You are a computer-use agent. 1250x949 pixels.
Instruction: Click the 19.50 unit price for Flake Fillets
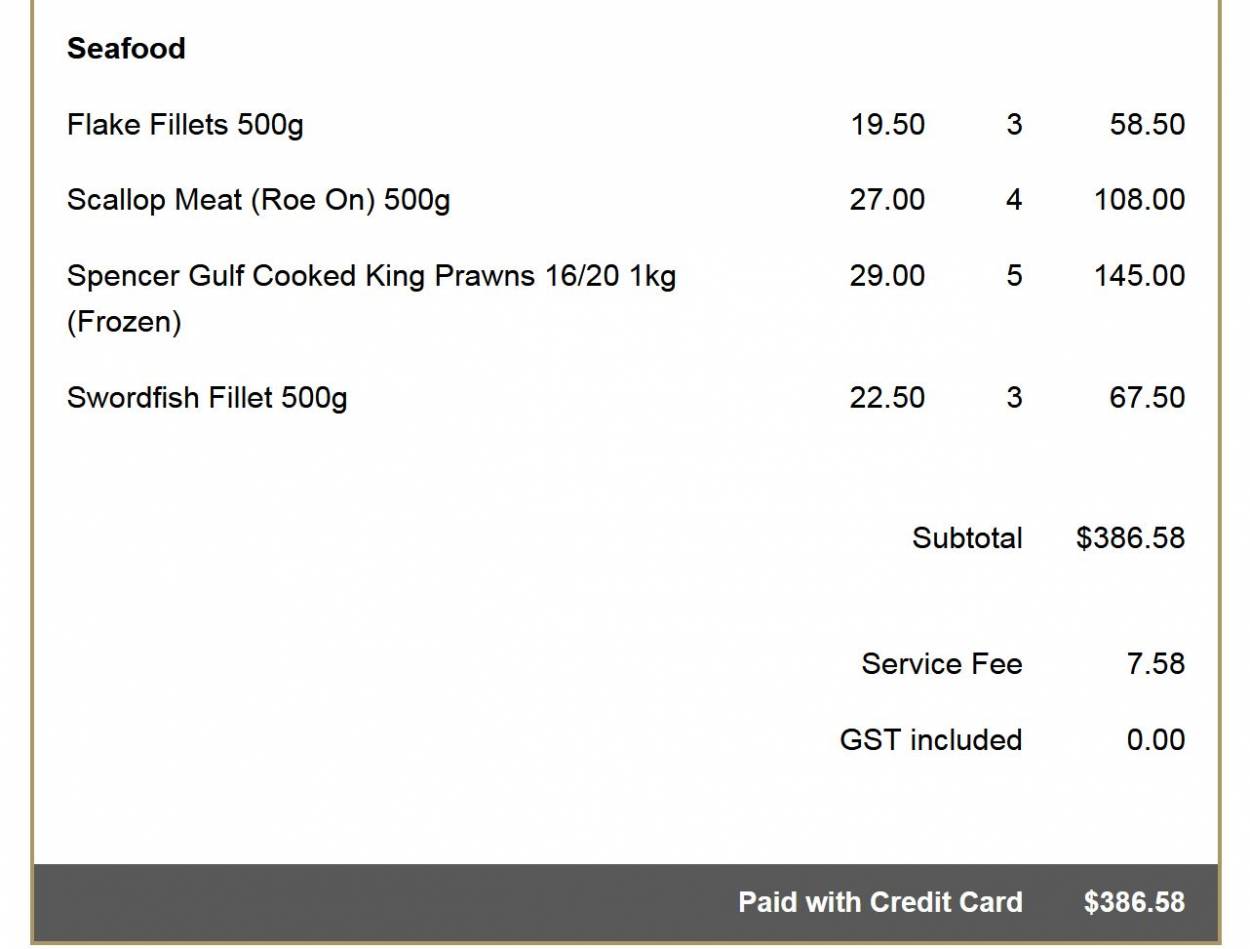[x=887, y=125]
